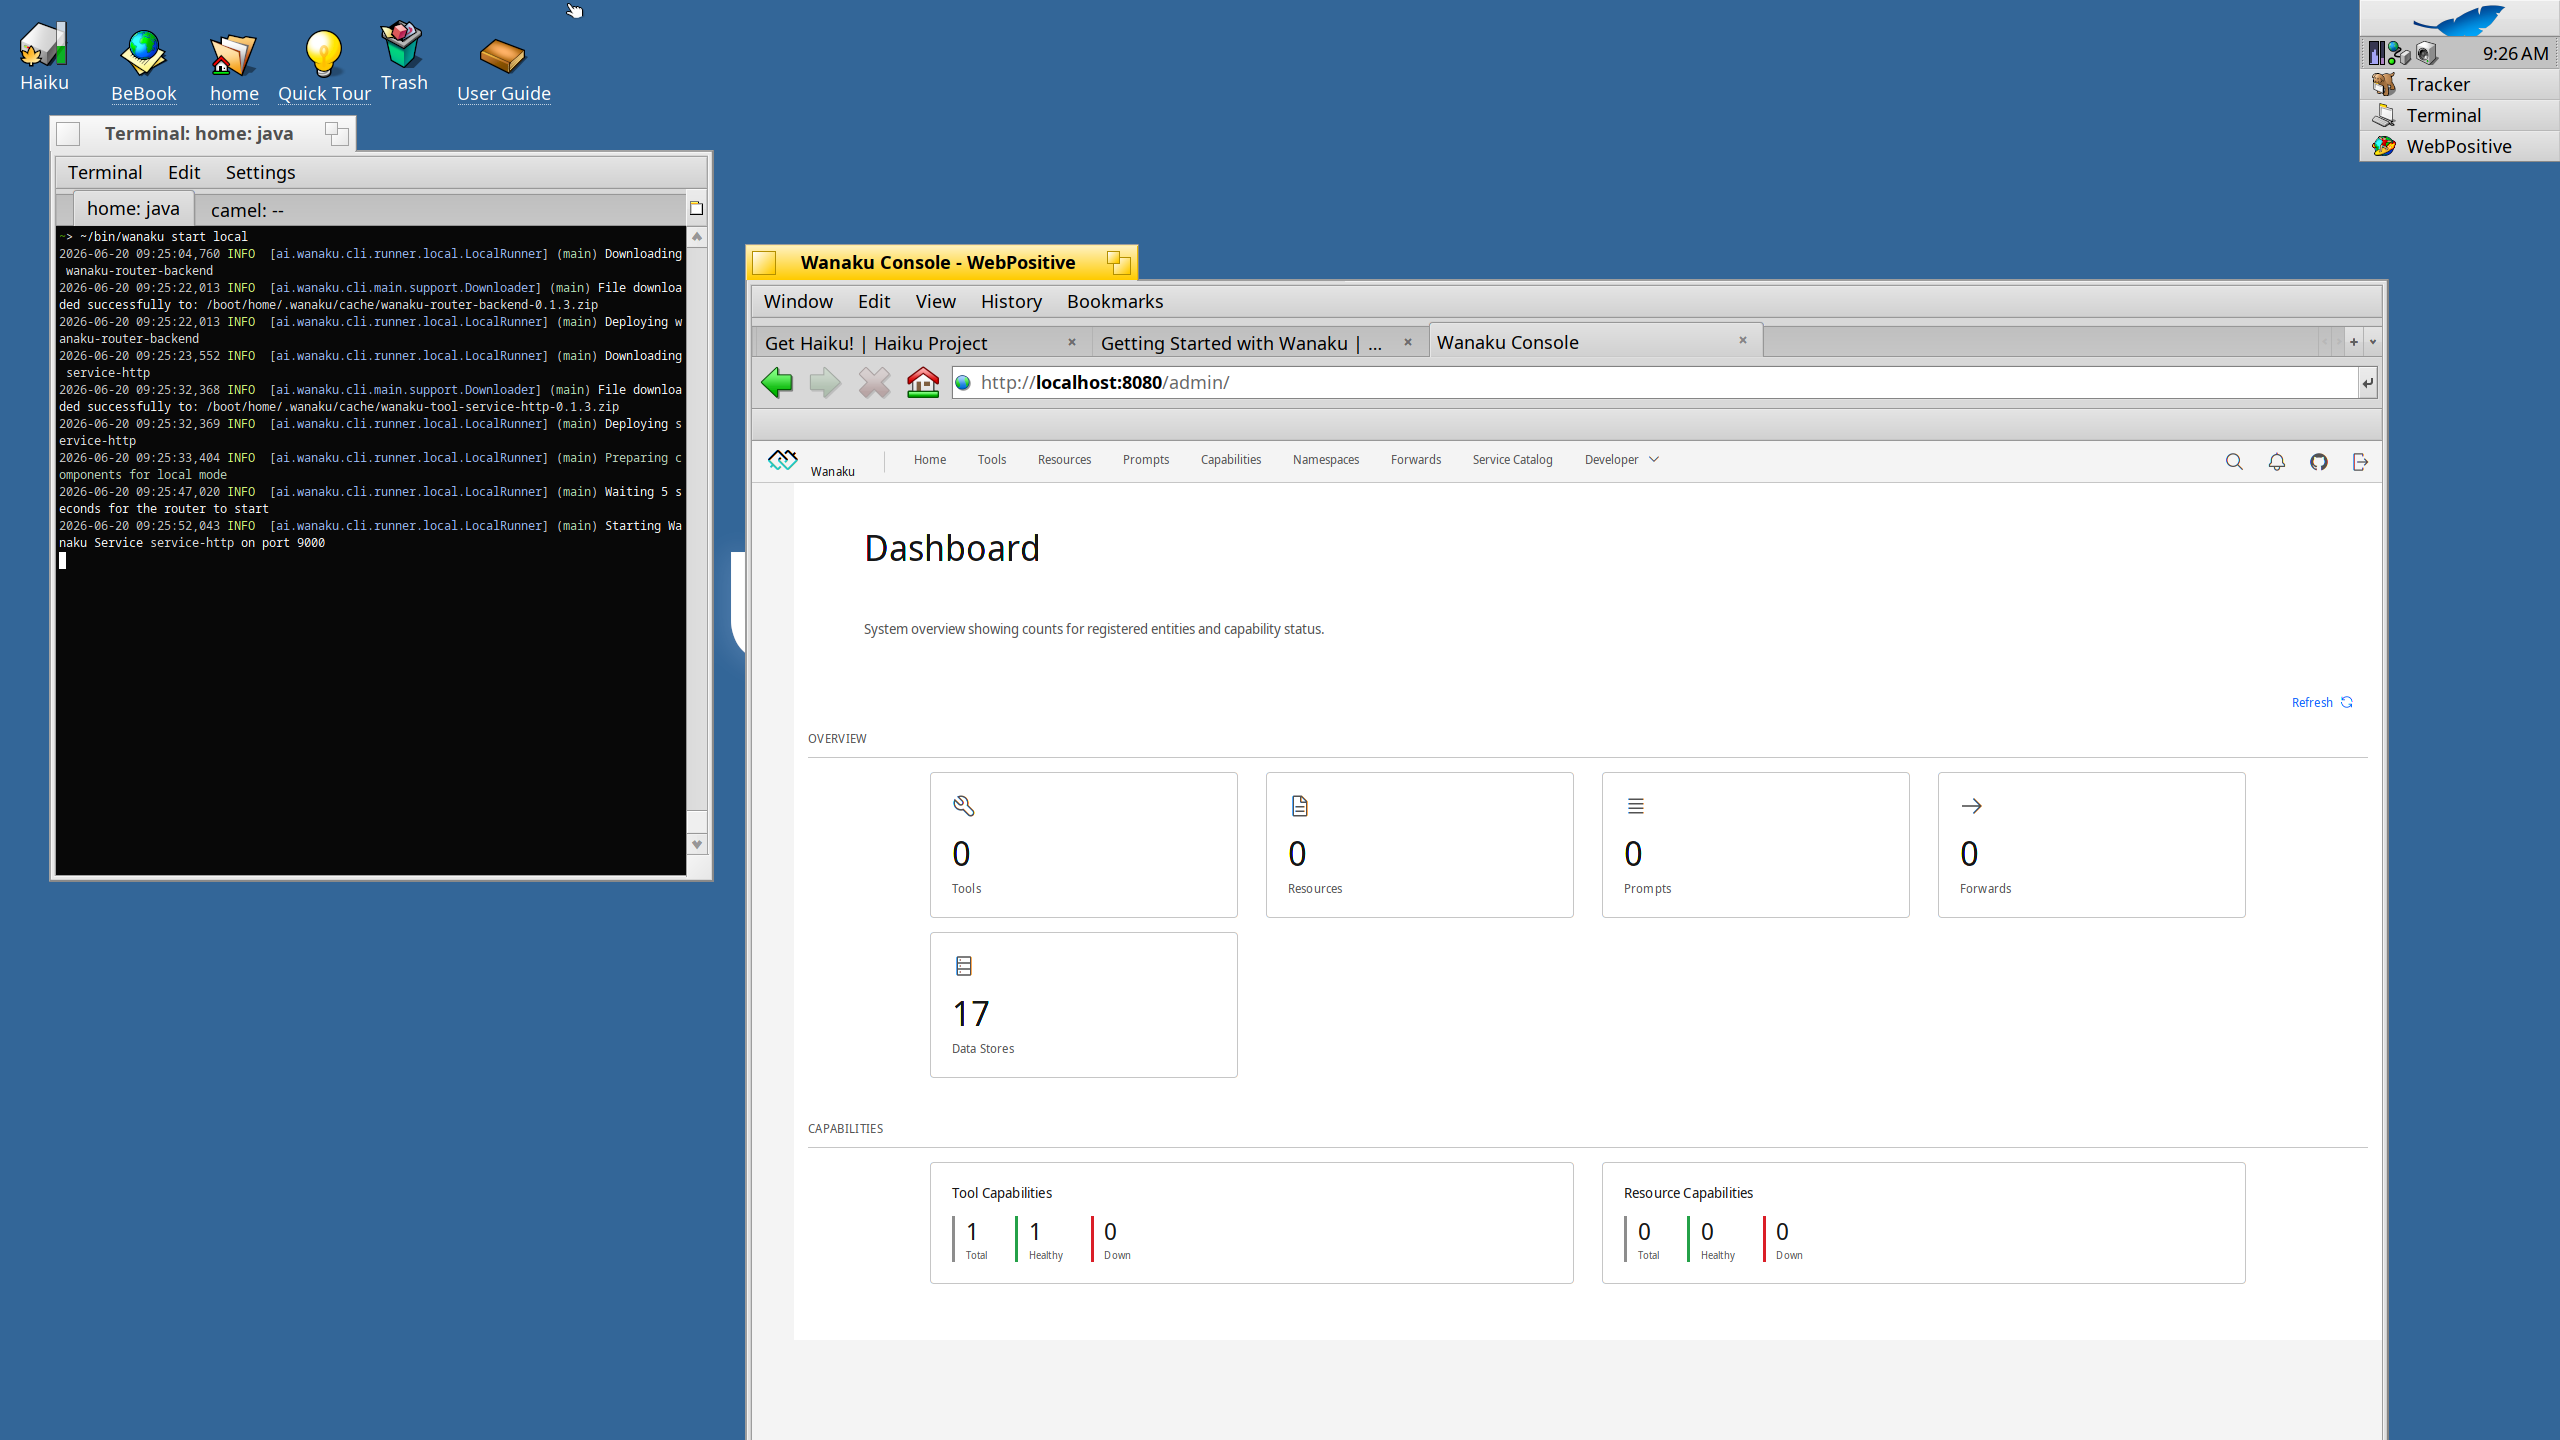2560x1440 pixels.
Task: Go to Capabilities in Wanaku navigation
Action: pyautogui.click(x=1230, y=460)
